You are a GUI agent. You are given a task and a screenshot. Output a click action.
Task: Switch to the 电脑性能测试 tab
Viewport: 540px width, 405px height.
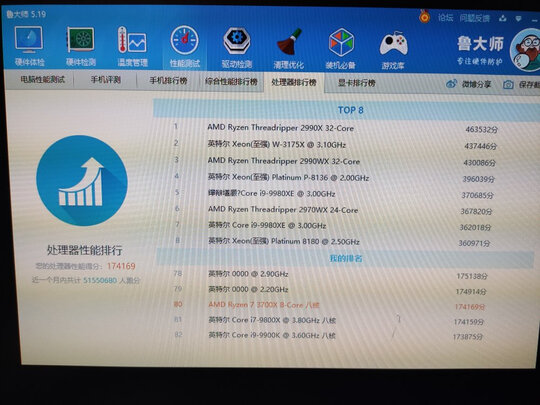pos(42,80)
